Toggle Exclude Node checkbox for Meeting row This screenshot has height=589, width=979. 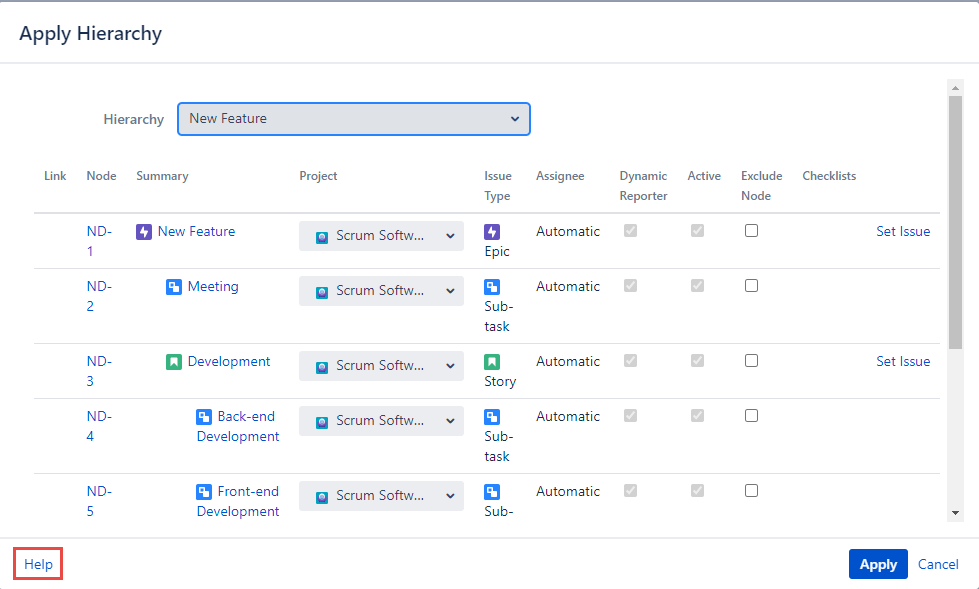[x=751, y=286]
